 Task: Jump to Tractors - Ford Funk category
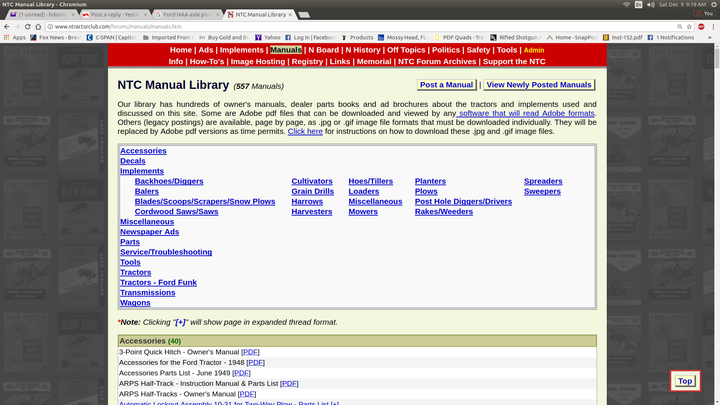point(158,282)
